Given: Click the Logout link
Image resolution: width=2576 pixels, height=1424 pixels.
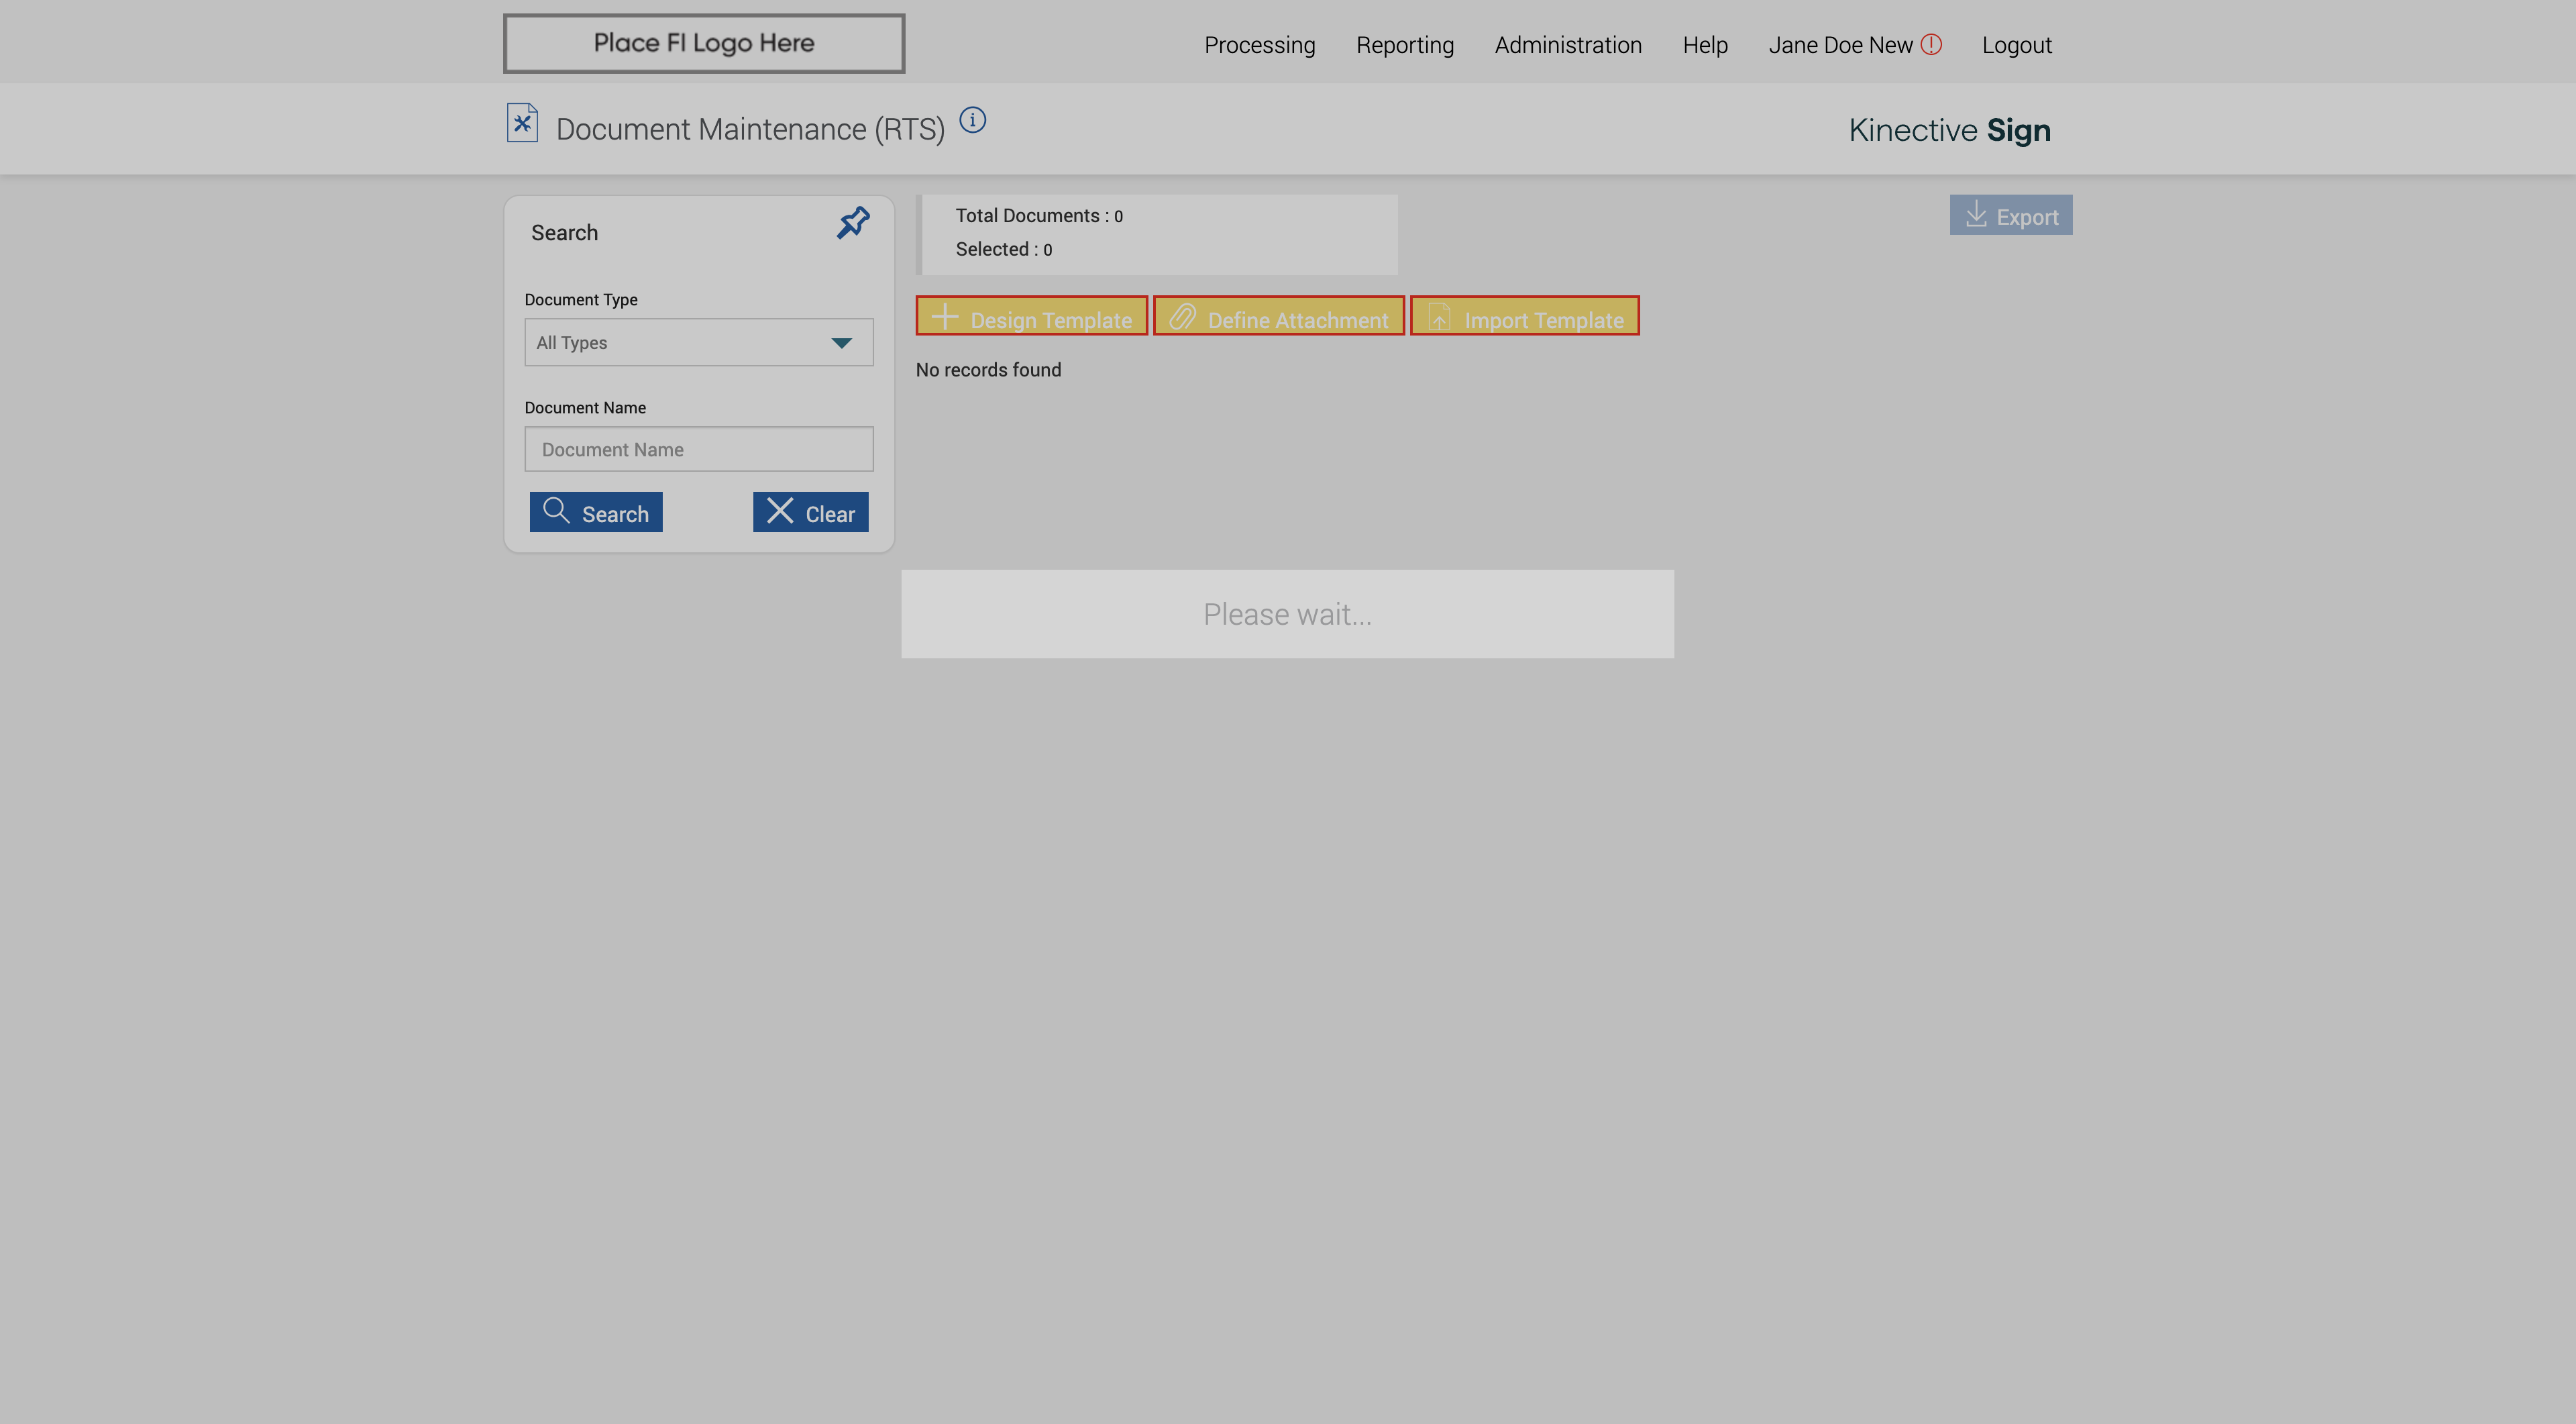Looking at the screenshot, I should pos(2016,45).
